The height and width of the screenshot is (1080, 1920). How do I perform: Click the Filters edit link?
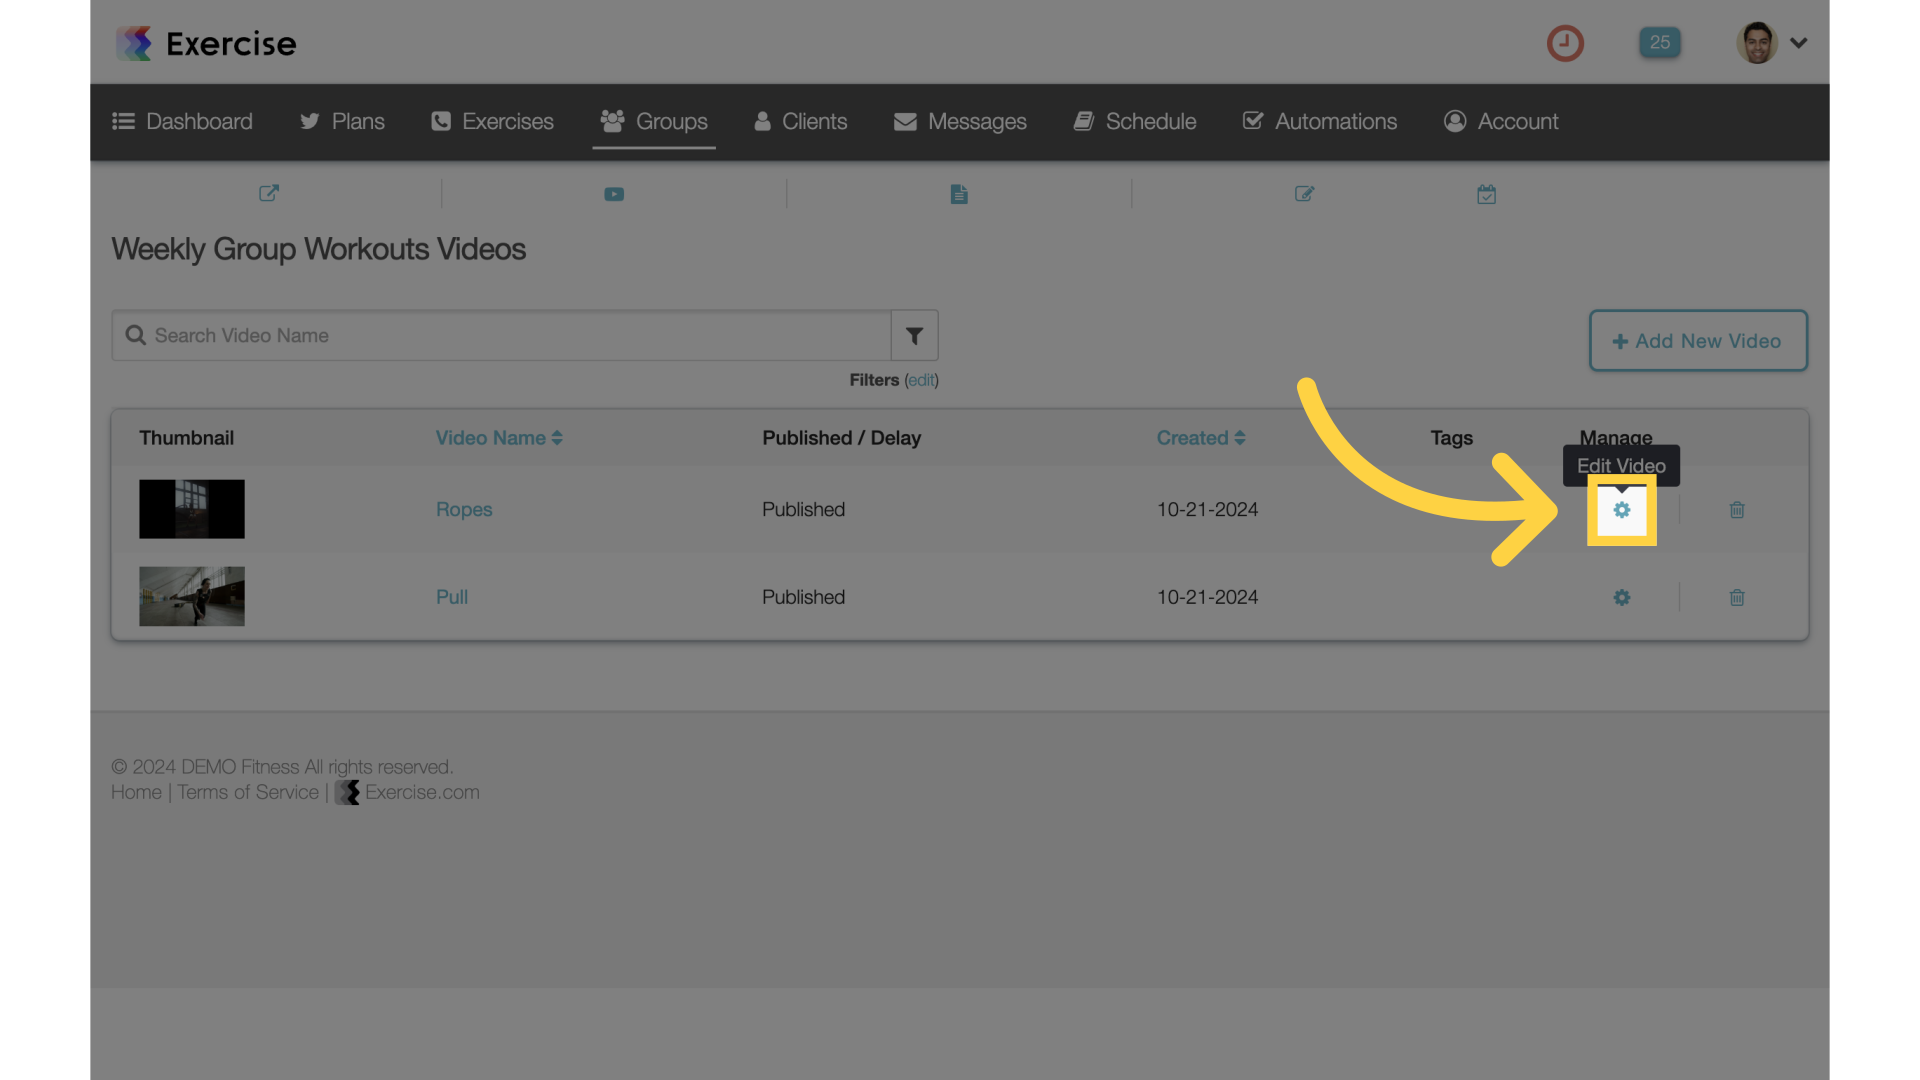(922, 381)
